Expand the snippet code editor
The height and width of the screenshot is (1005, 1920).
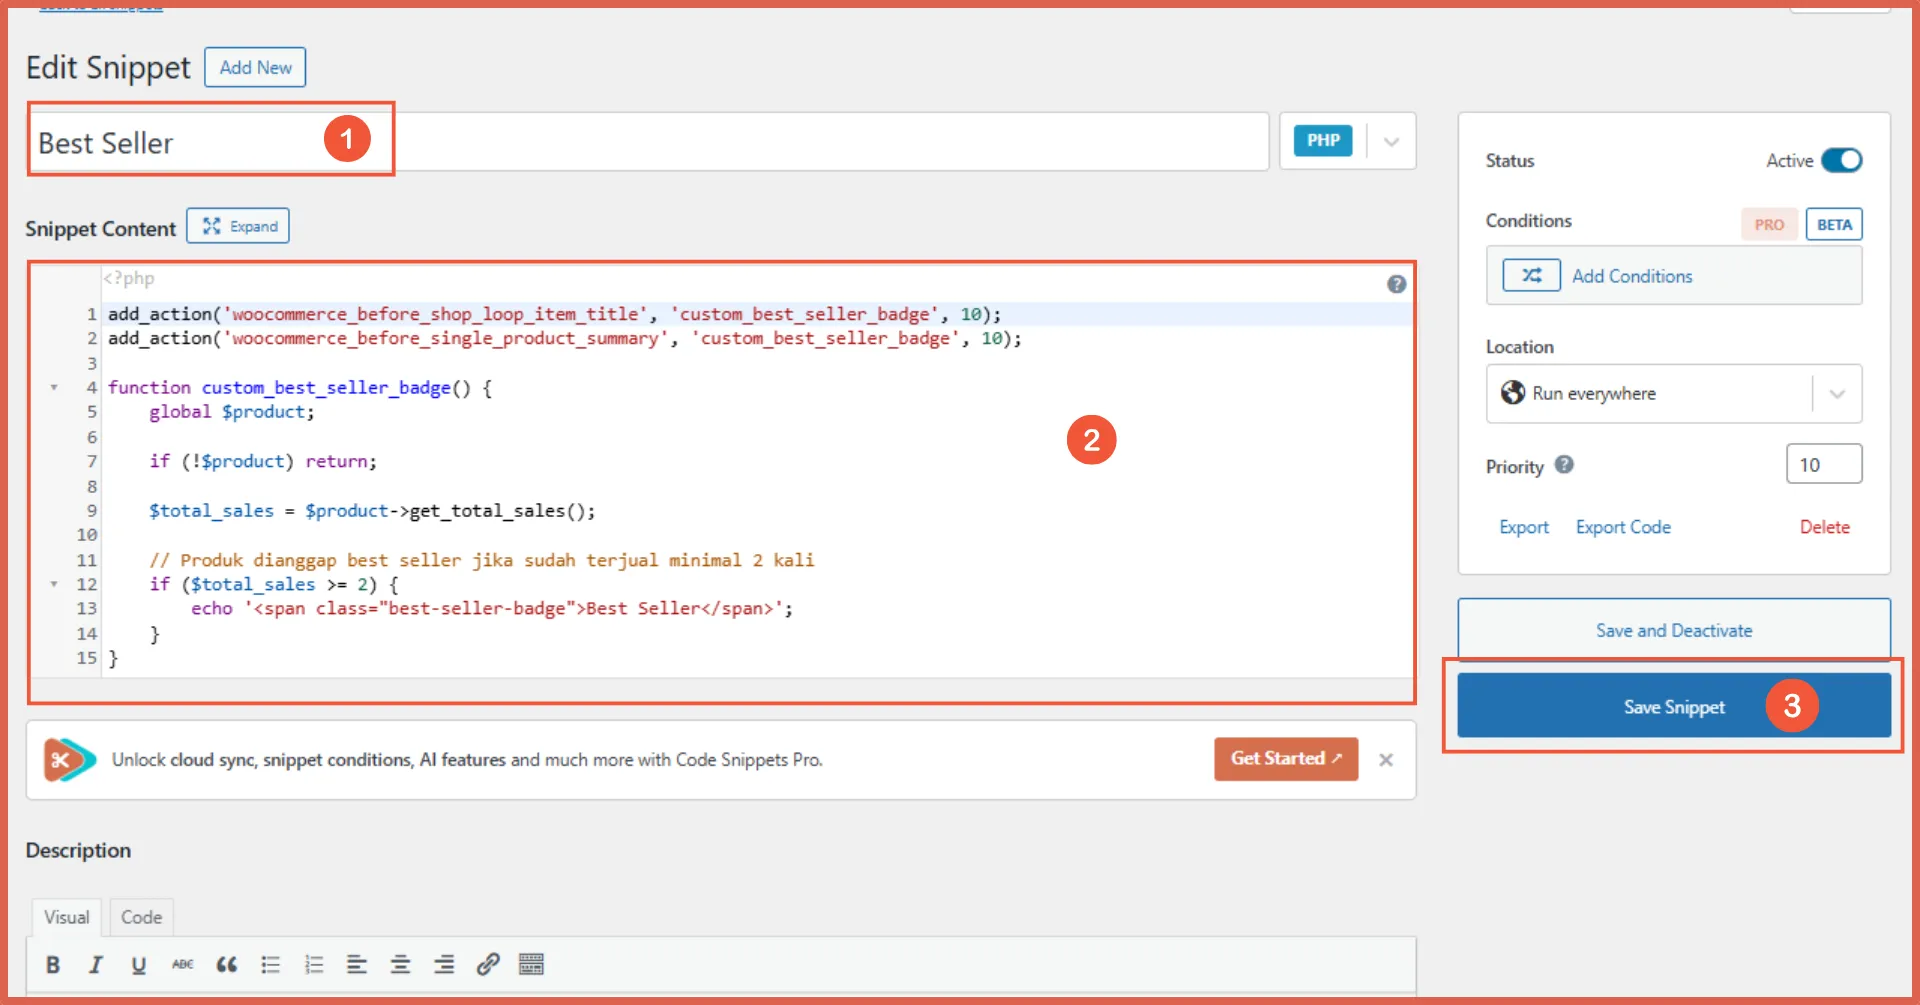tap(239, 227)
